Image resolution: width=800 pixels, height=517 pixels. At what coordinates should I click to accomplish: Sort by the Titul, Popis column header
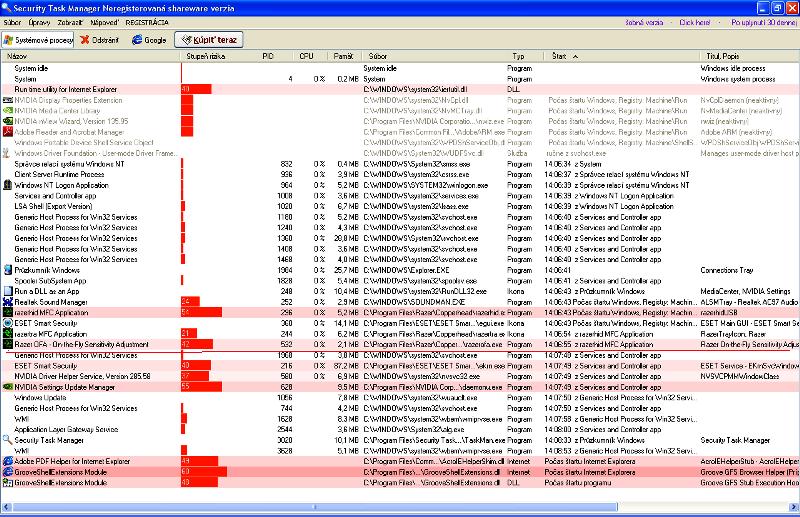(749, 56)
